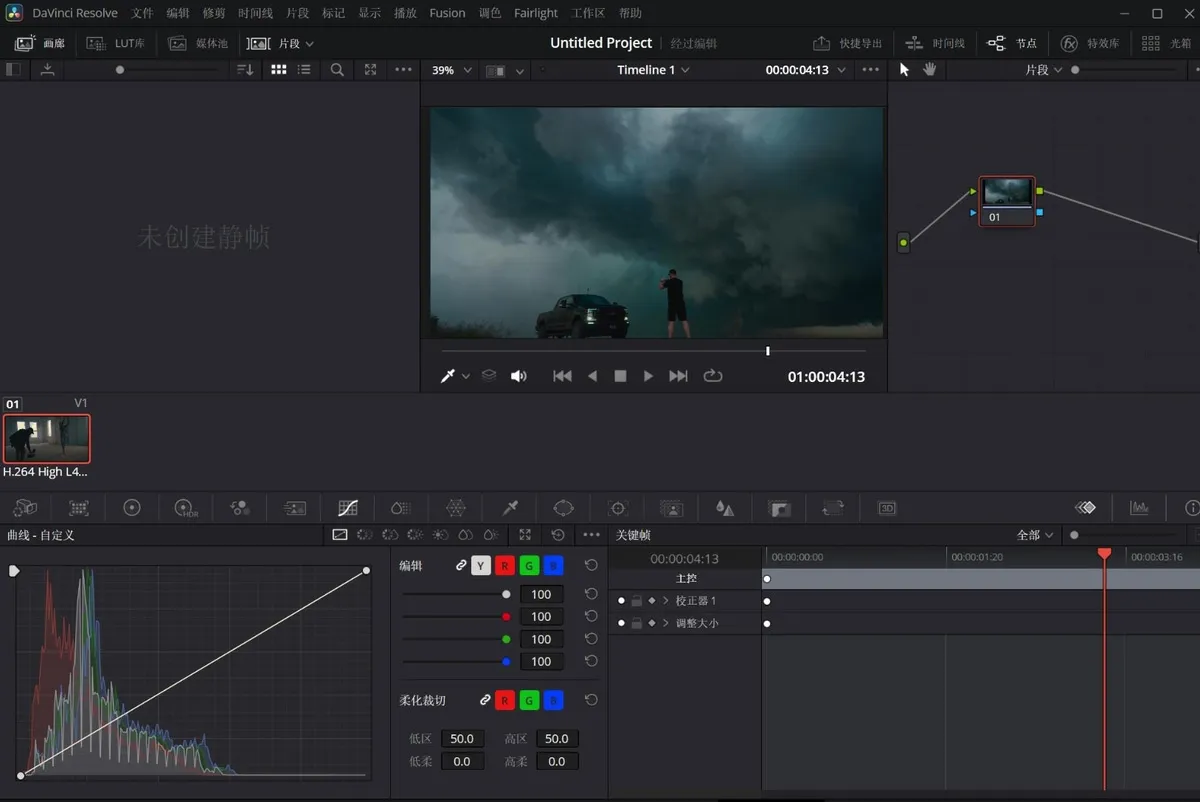The height and width of the screenshot is (802, 1200).
Task: Open the 39% viewer zoom dropdown
Action: [451, 70]
